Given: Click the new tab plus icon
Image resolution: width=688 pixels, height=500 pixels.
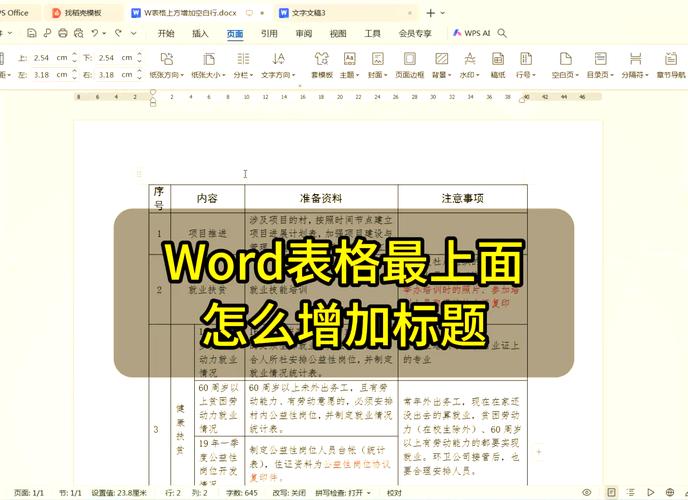Looking at the screenshot, I should [430, 13].
